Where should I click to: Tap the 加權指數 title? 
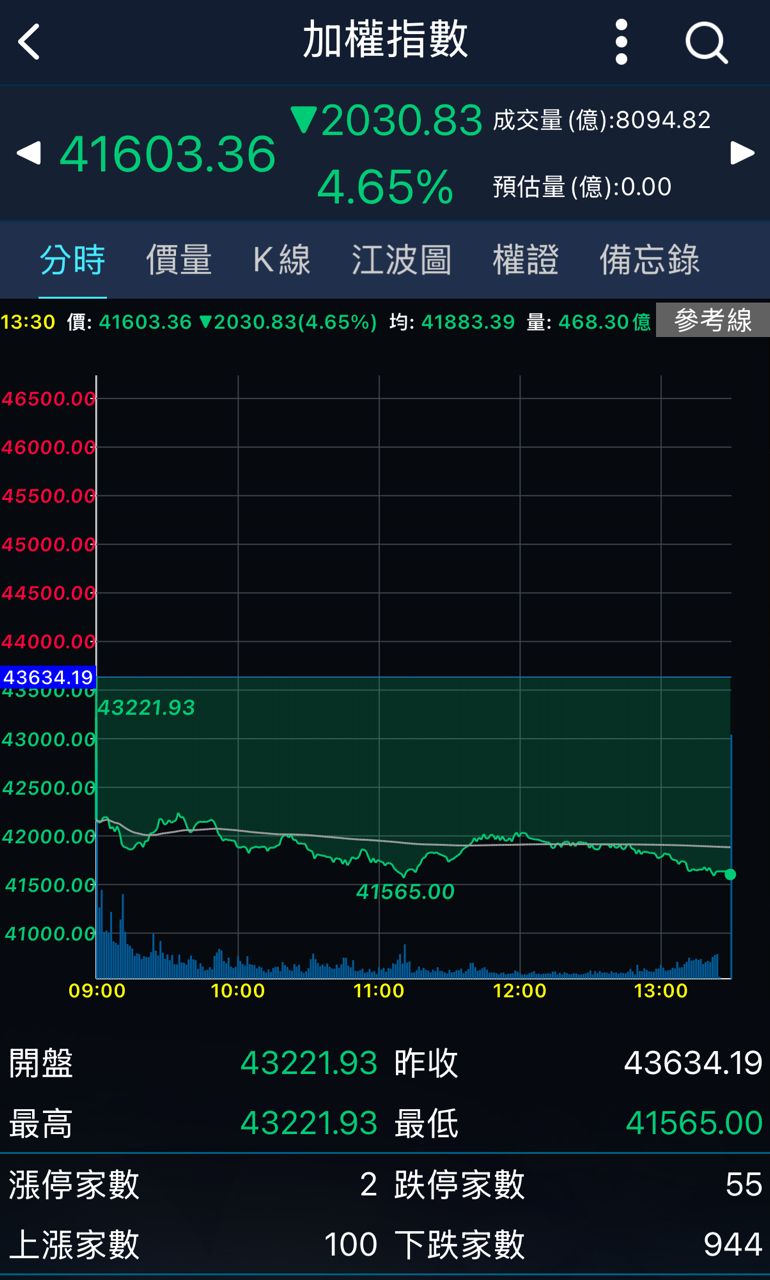385,40
